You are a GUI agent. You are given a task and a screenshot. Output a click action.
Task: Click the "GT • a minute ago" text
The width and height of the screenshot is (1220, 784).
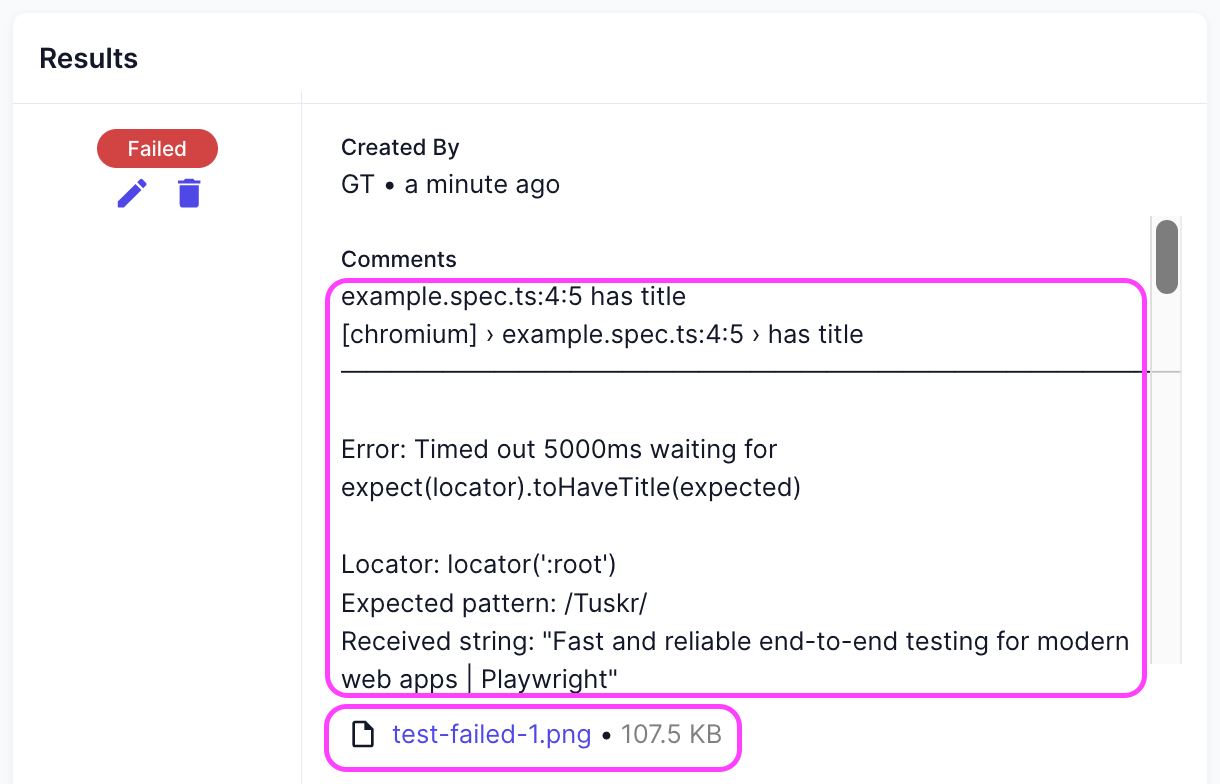coord(450,185)
